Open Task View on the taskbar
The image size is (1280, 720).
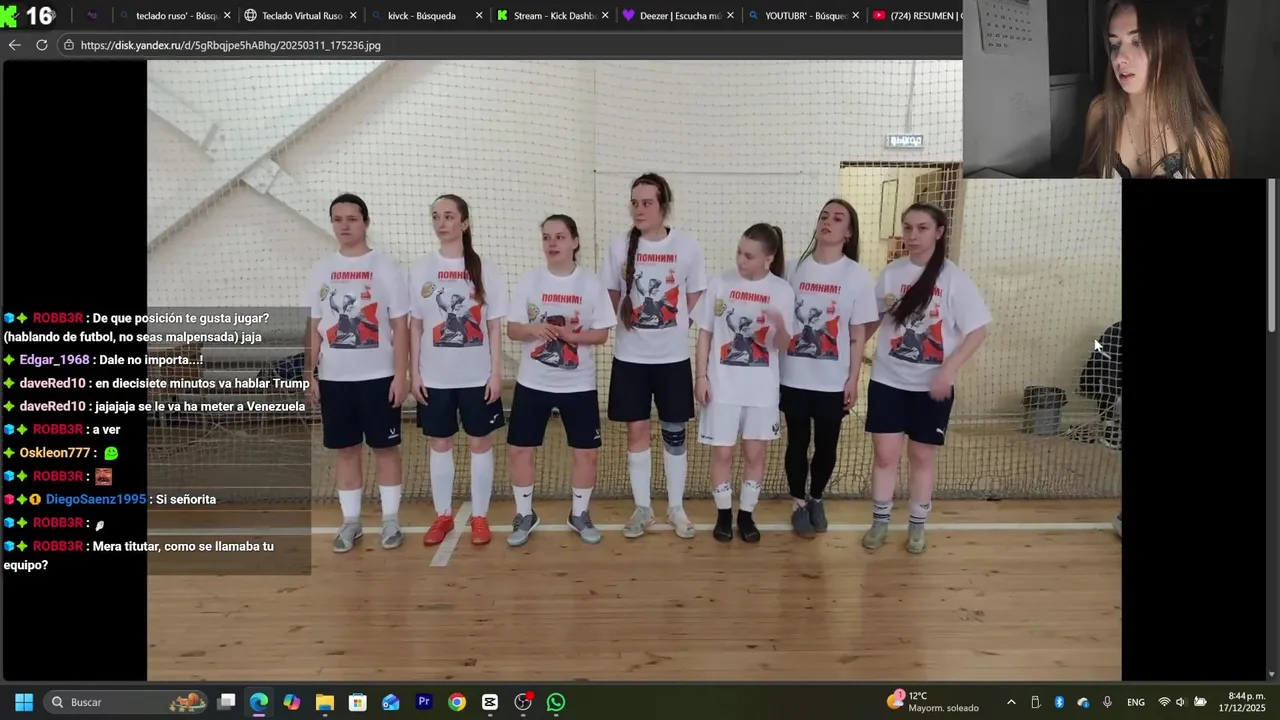[x=226, y=702]
